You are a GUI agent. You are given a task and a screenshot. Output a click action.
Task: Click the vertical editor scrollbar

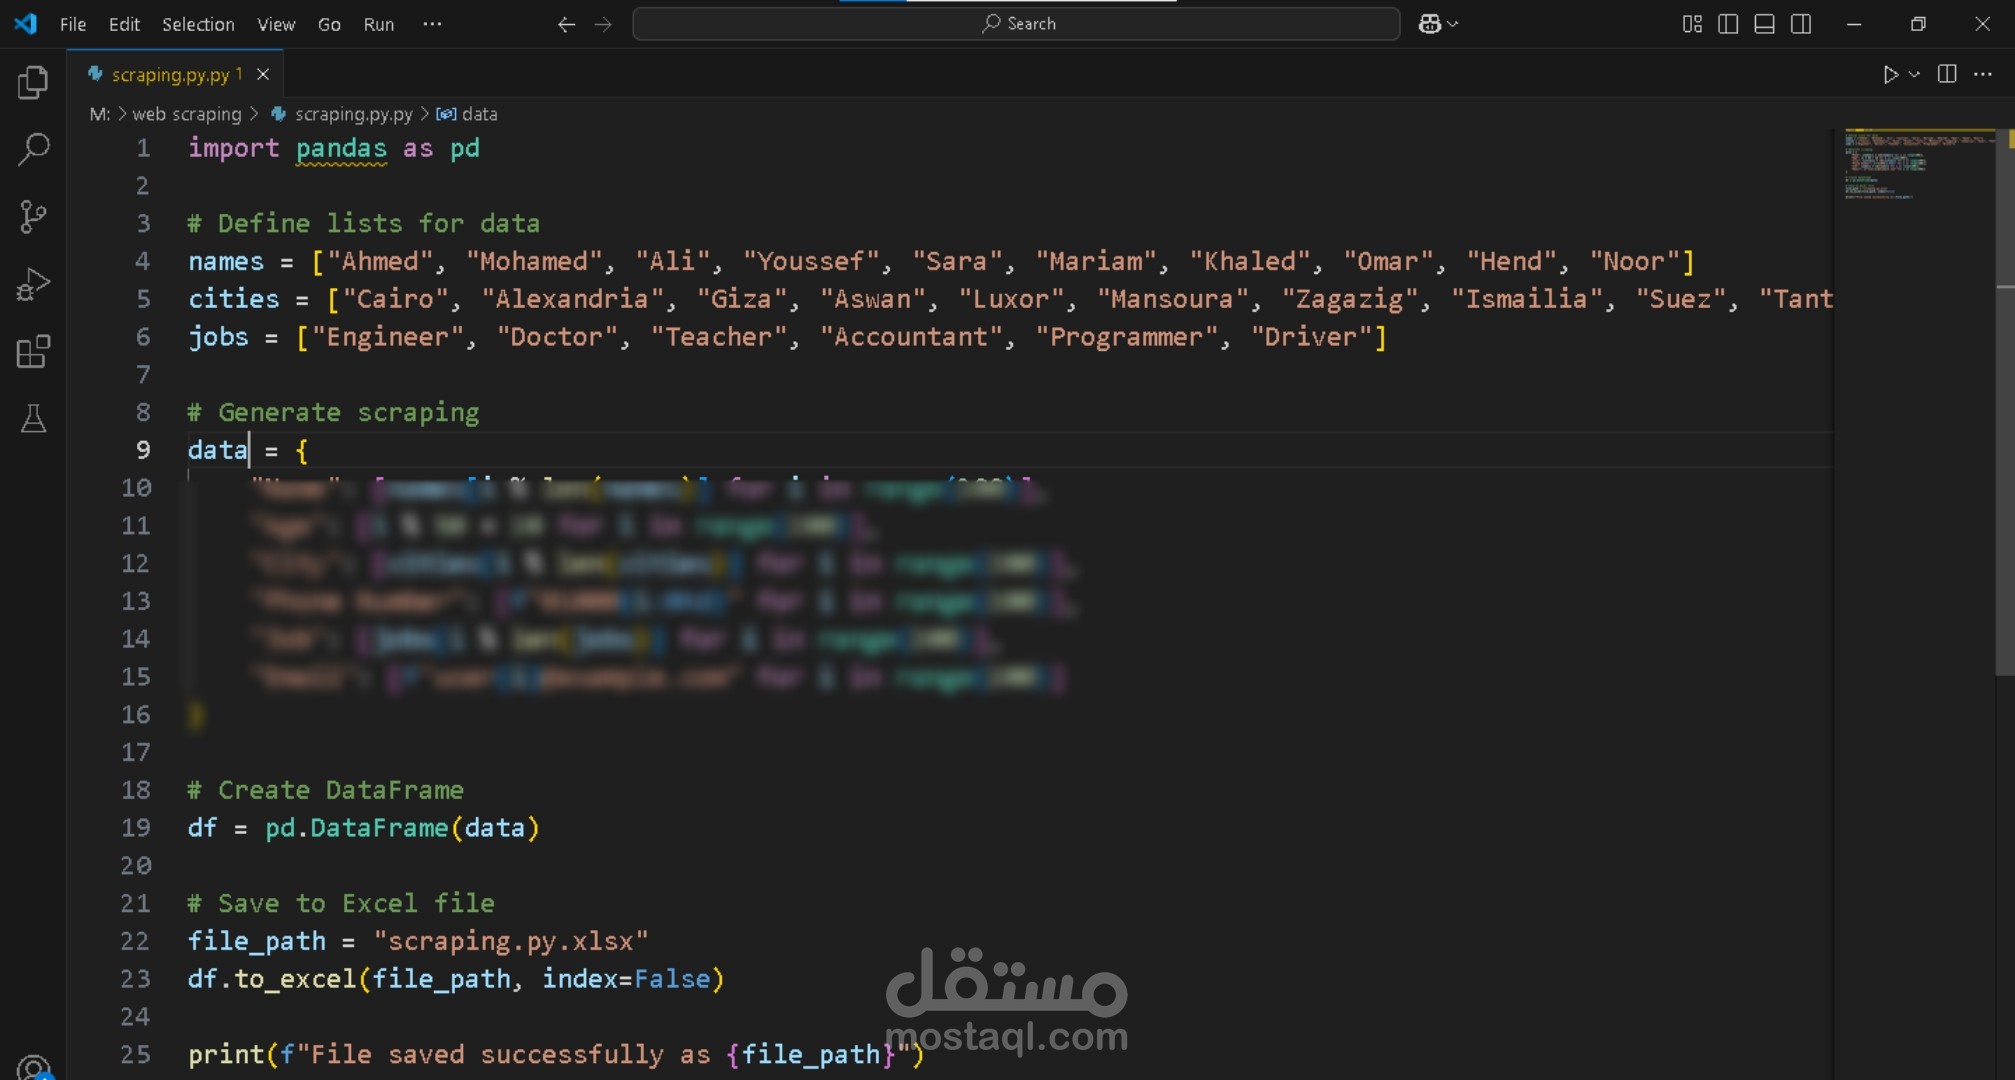pyautogui.click(x=2004, y=400)
